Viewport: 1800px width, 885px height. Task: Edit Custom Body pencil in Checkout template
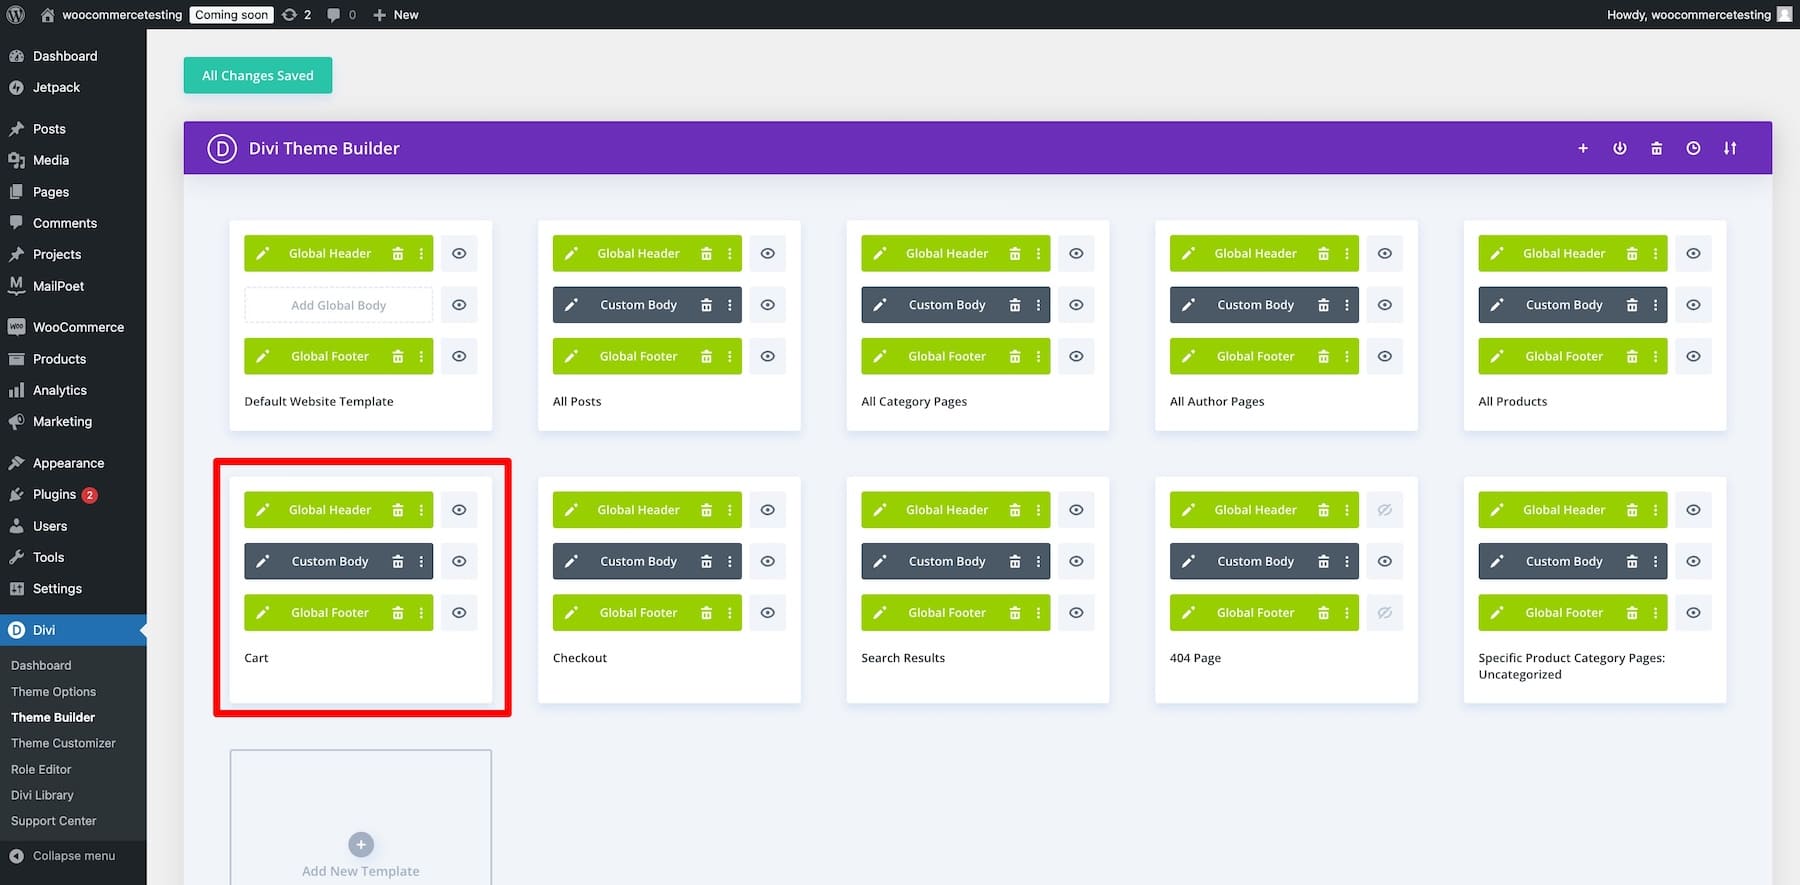click(571, 562)
